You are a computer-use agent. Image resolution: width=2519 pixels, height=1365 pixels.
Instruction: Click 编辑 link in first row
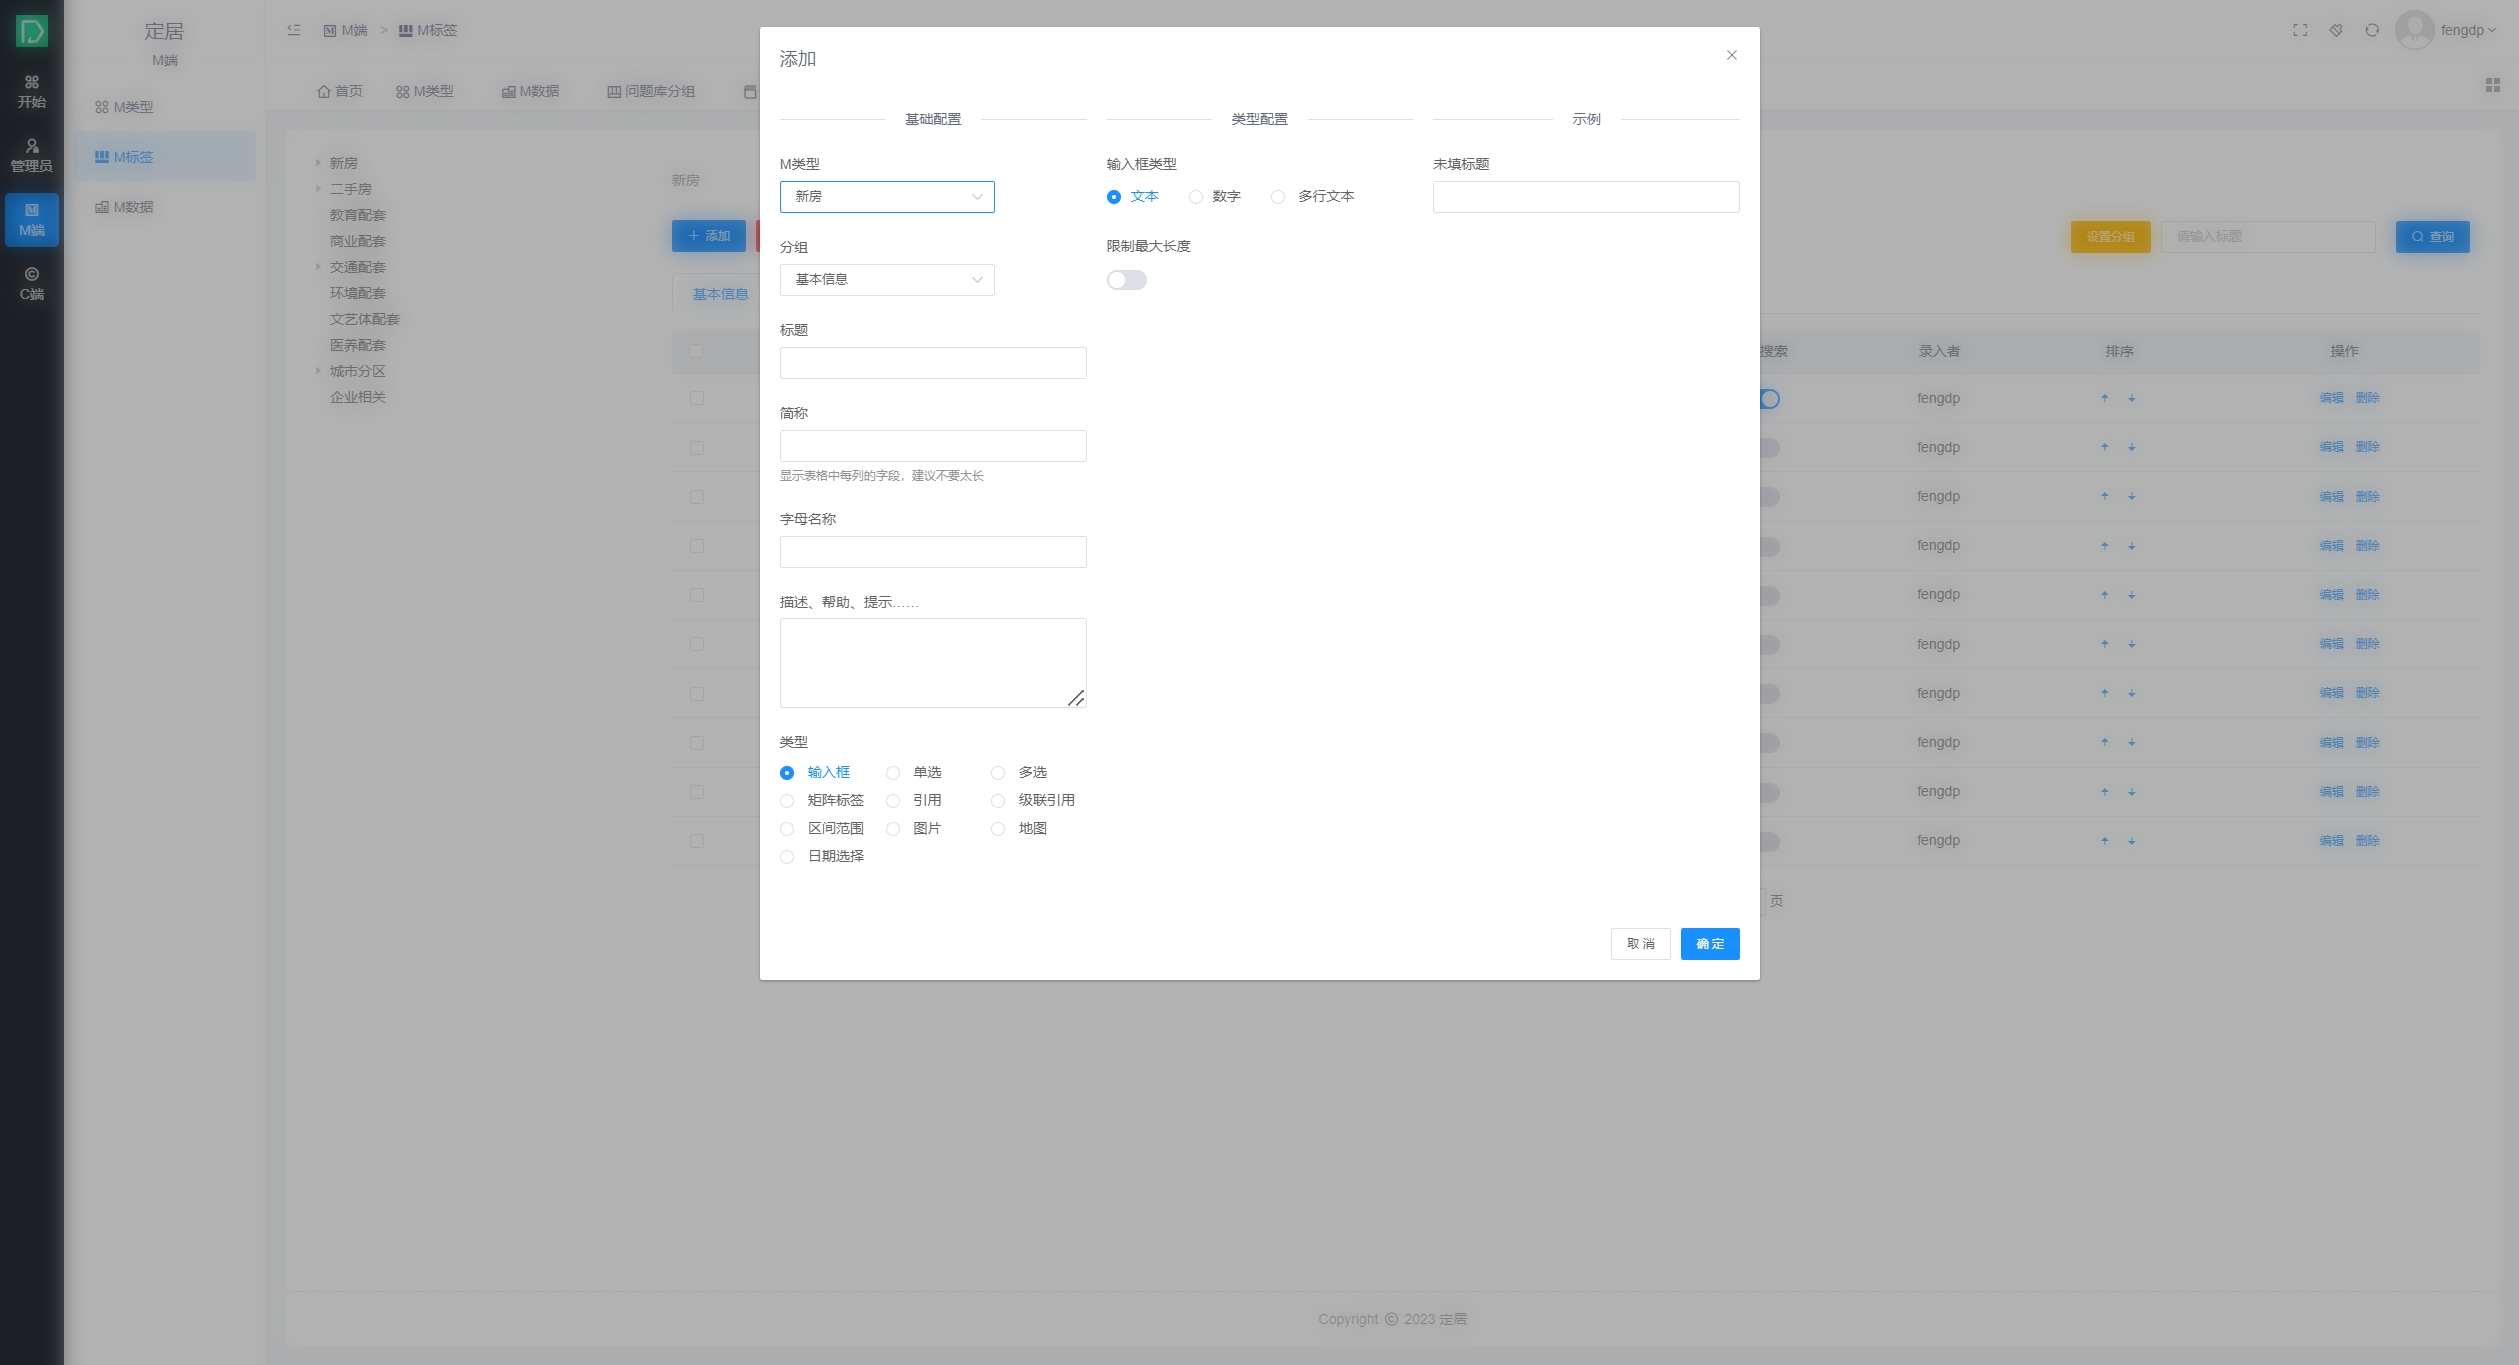coord(2331,398)
